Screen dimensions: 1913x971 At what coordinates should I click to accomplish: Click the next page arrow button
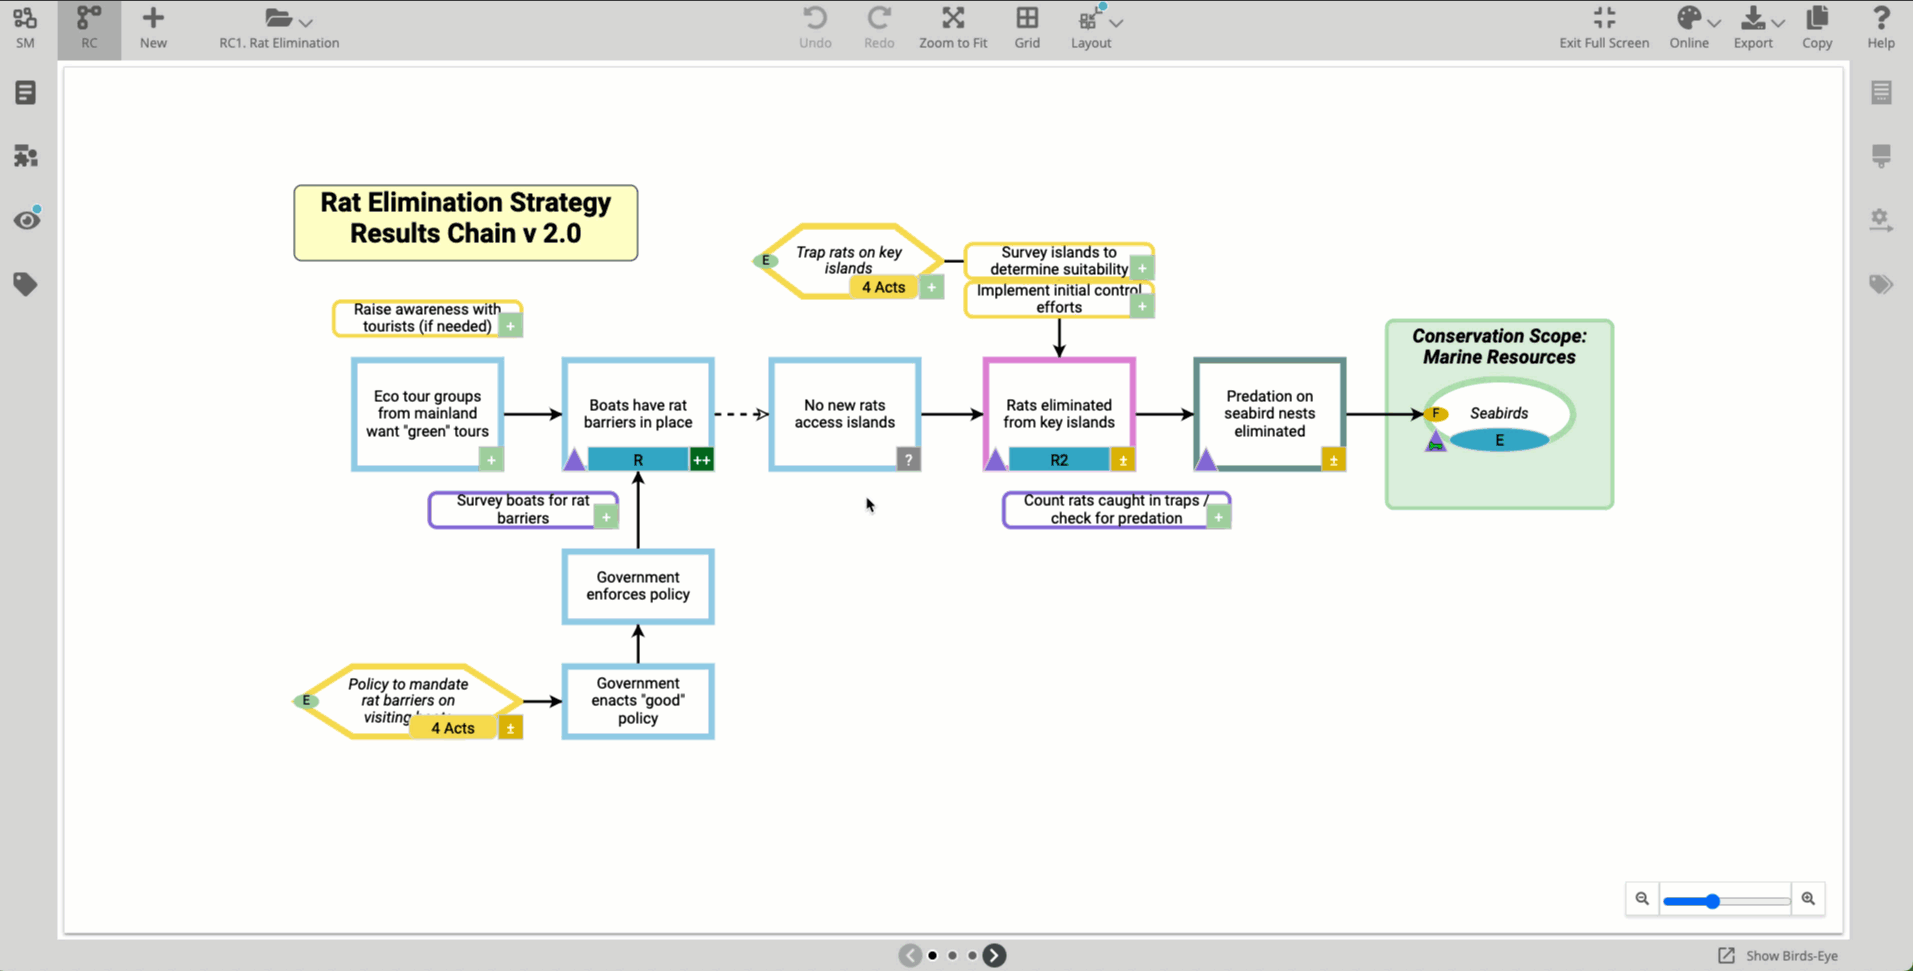coord(994,956)
